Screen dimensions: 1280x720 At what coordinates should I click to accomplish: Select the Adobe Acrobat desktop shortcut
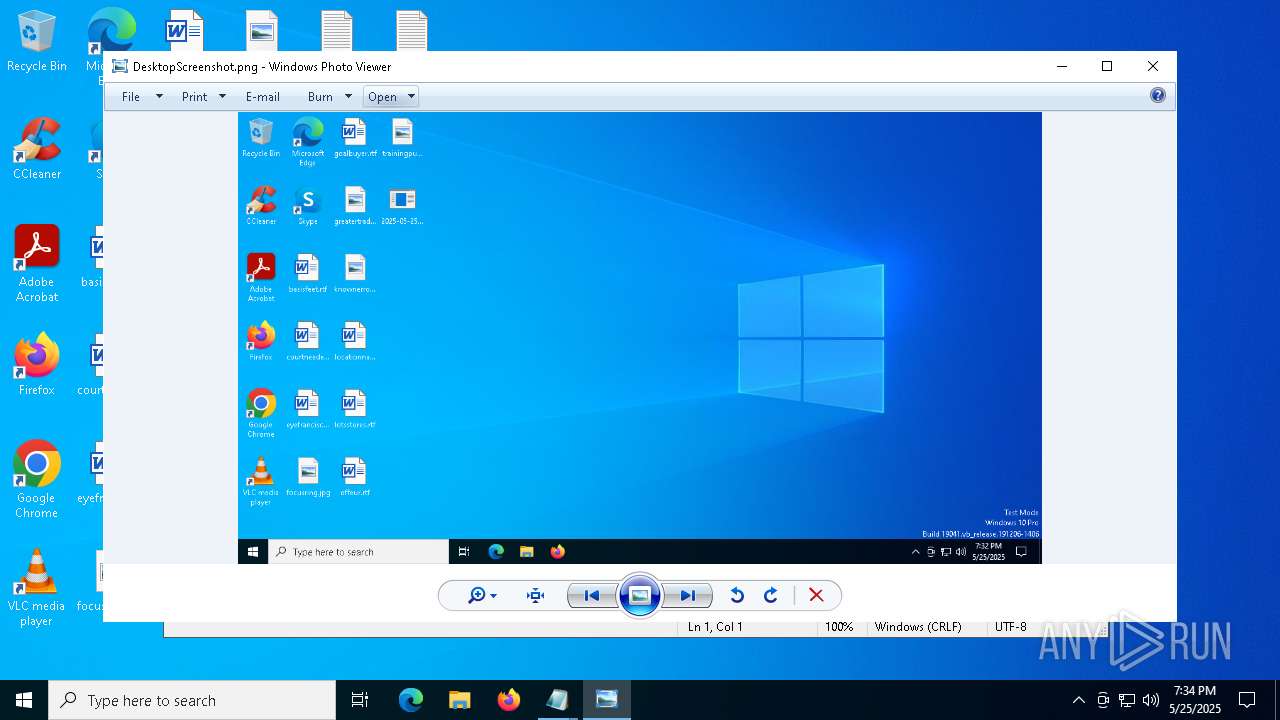37,264
